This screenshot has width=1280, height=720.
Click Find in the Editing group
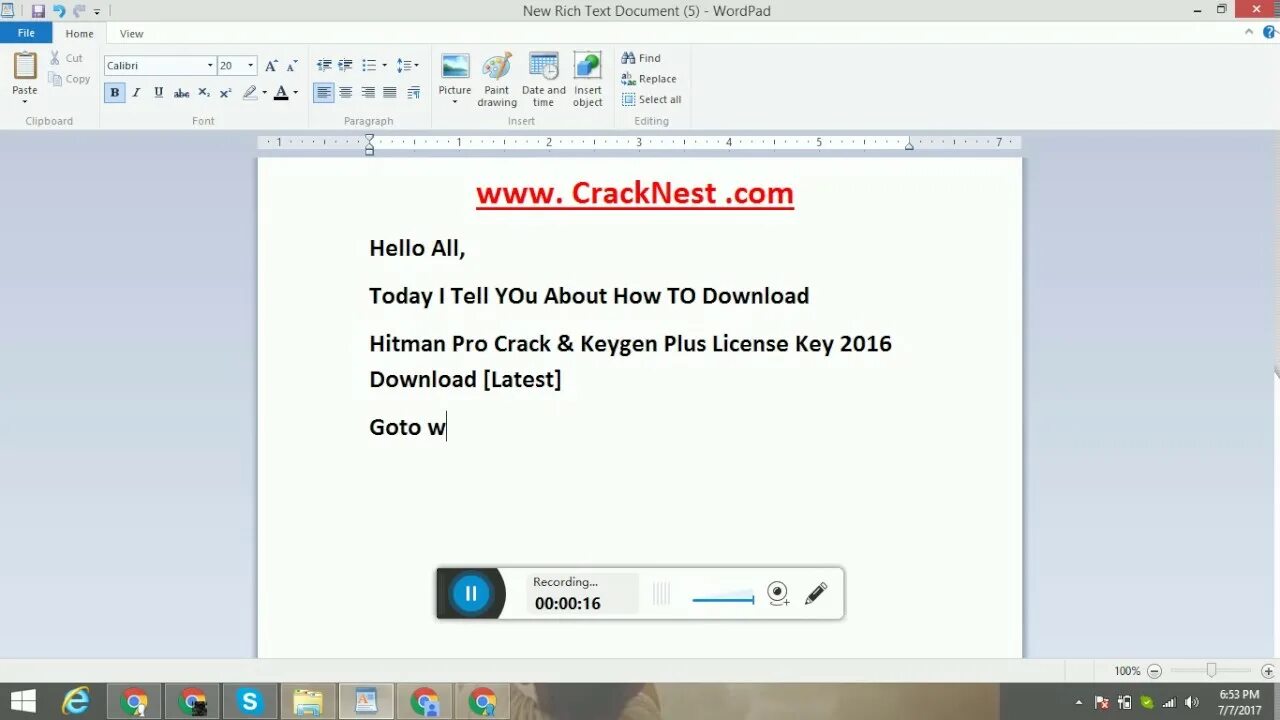click(x=641, y=58)
